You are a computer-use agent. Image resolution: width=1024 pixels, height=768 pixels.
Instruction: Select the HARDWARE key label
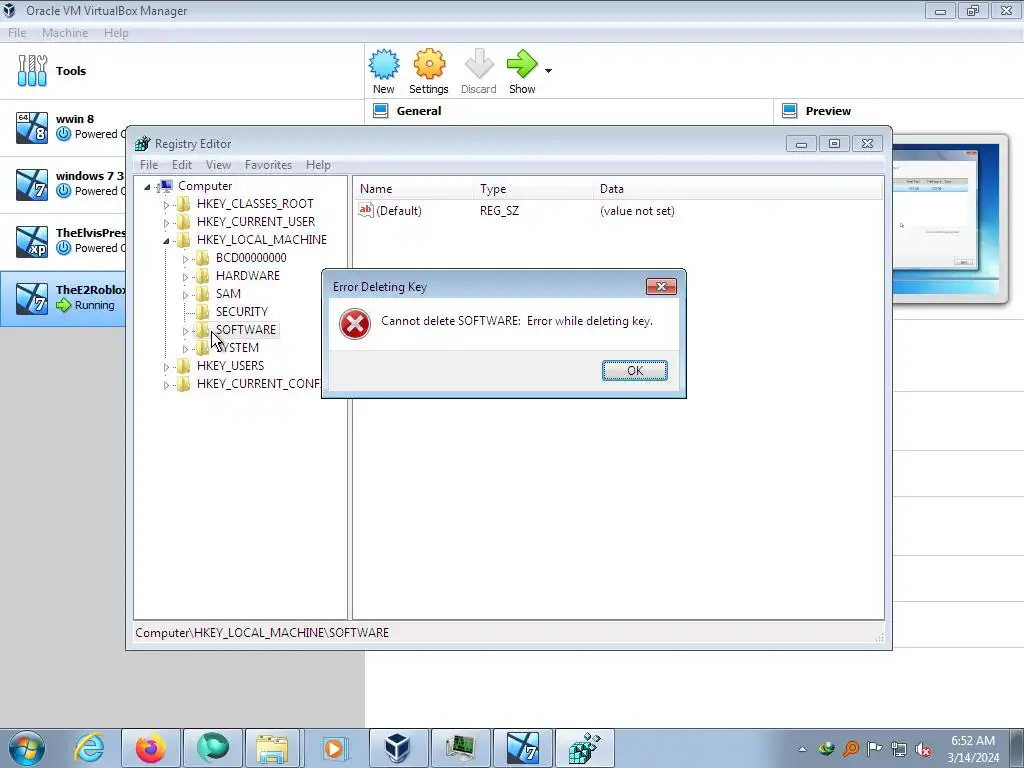coord(248,276)
